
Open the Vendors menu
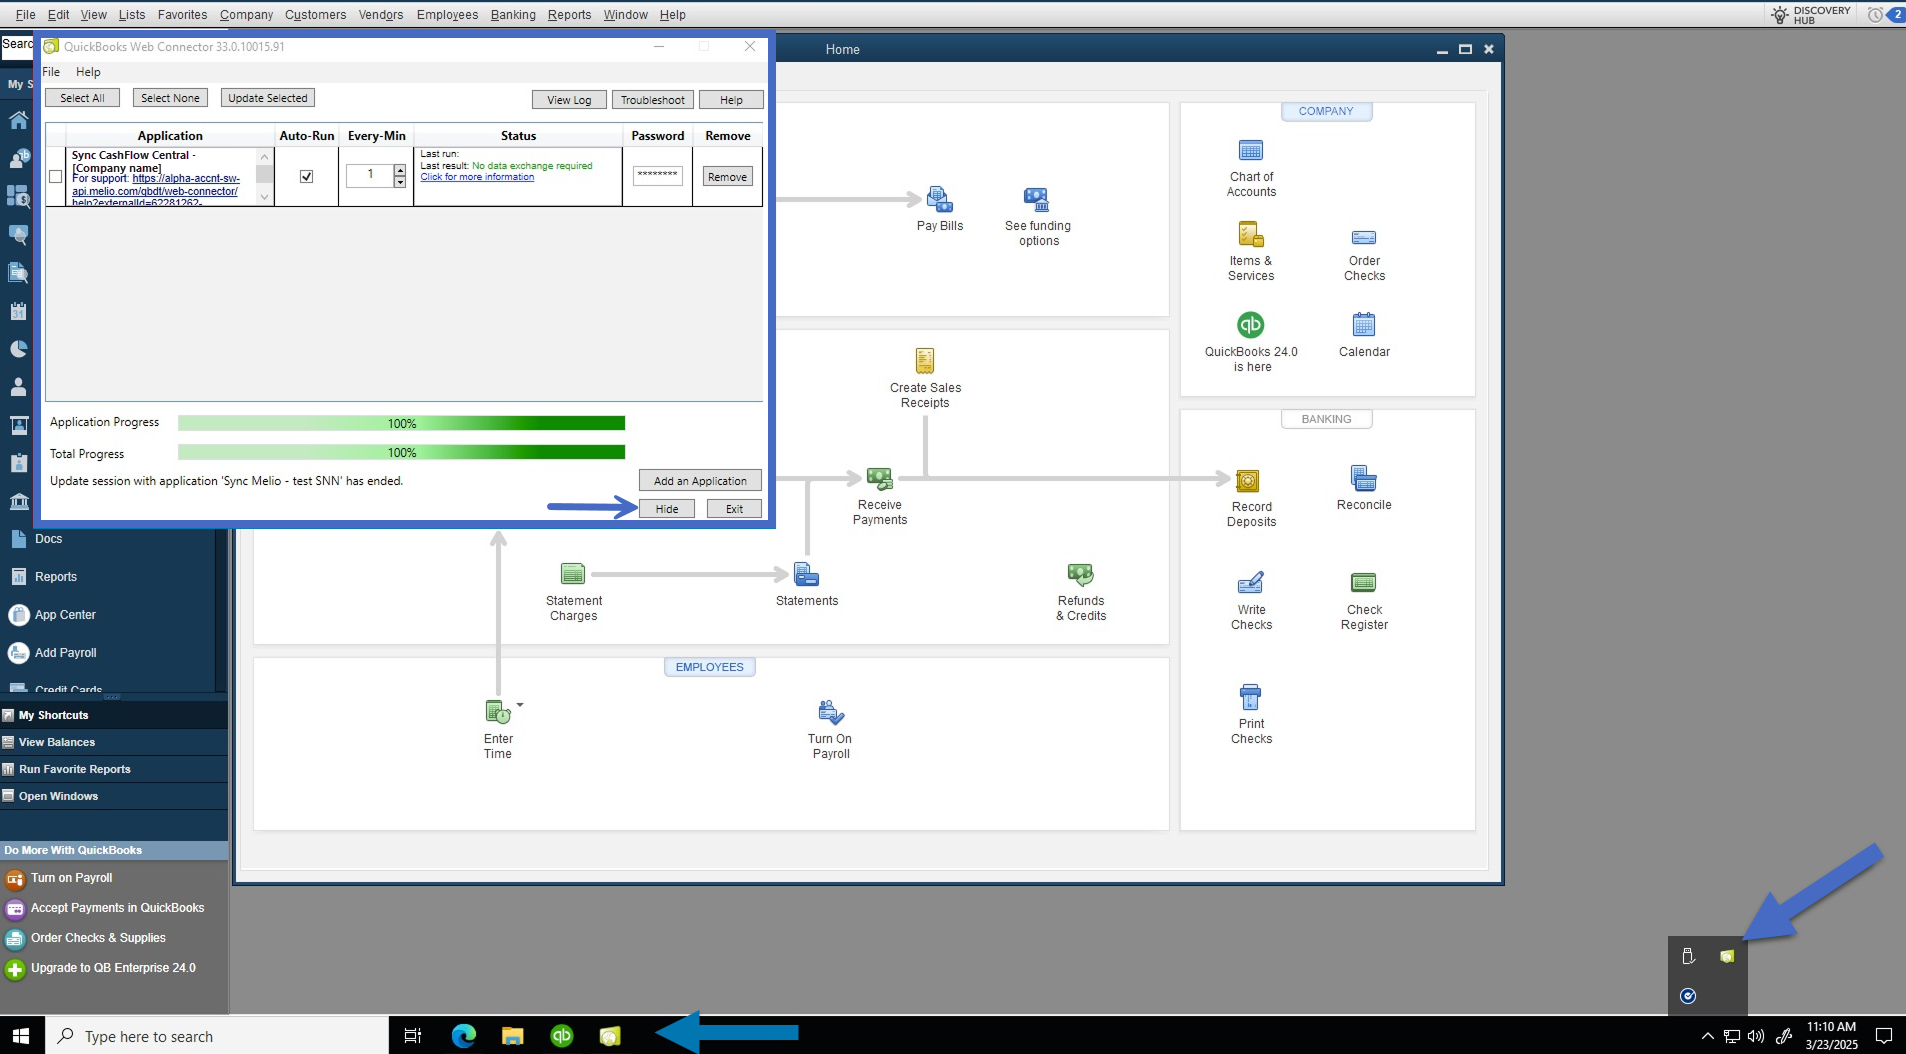[x=380, y=15]
